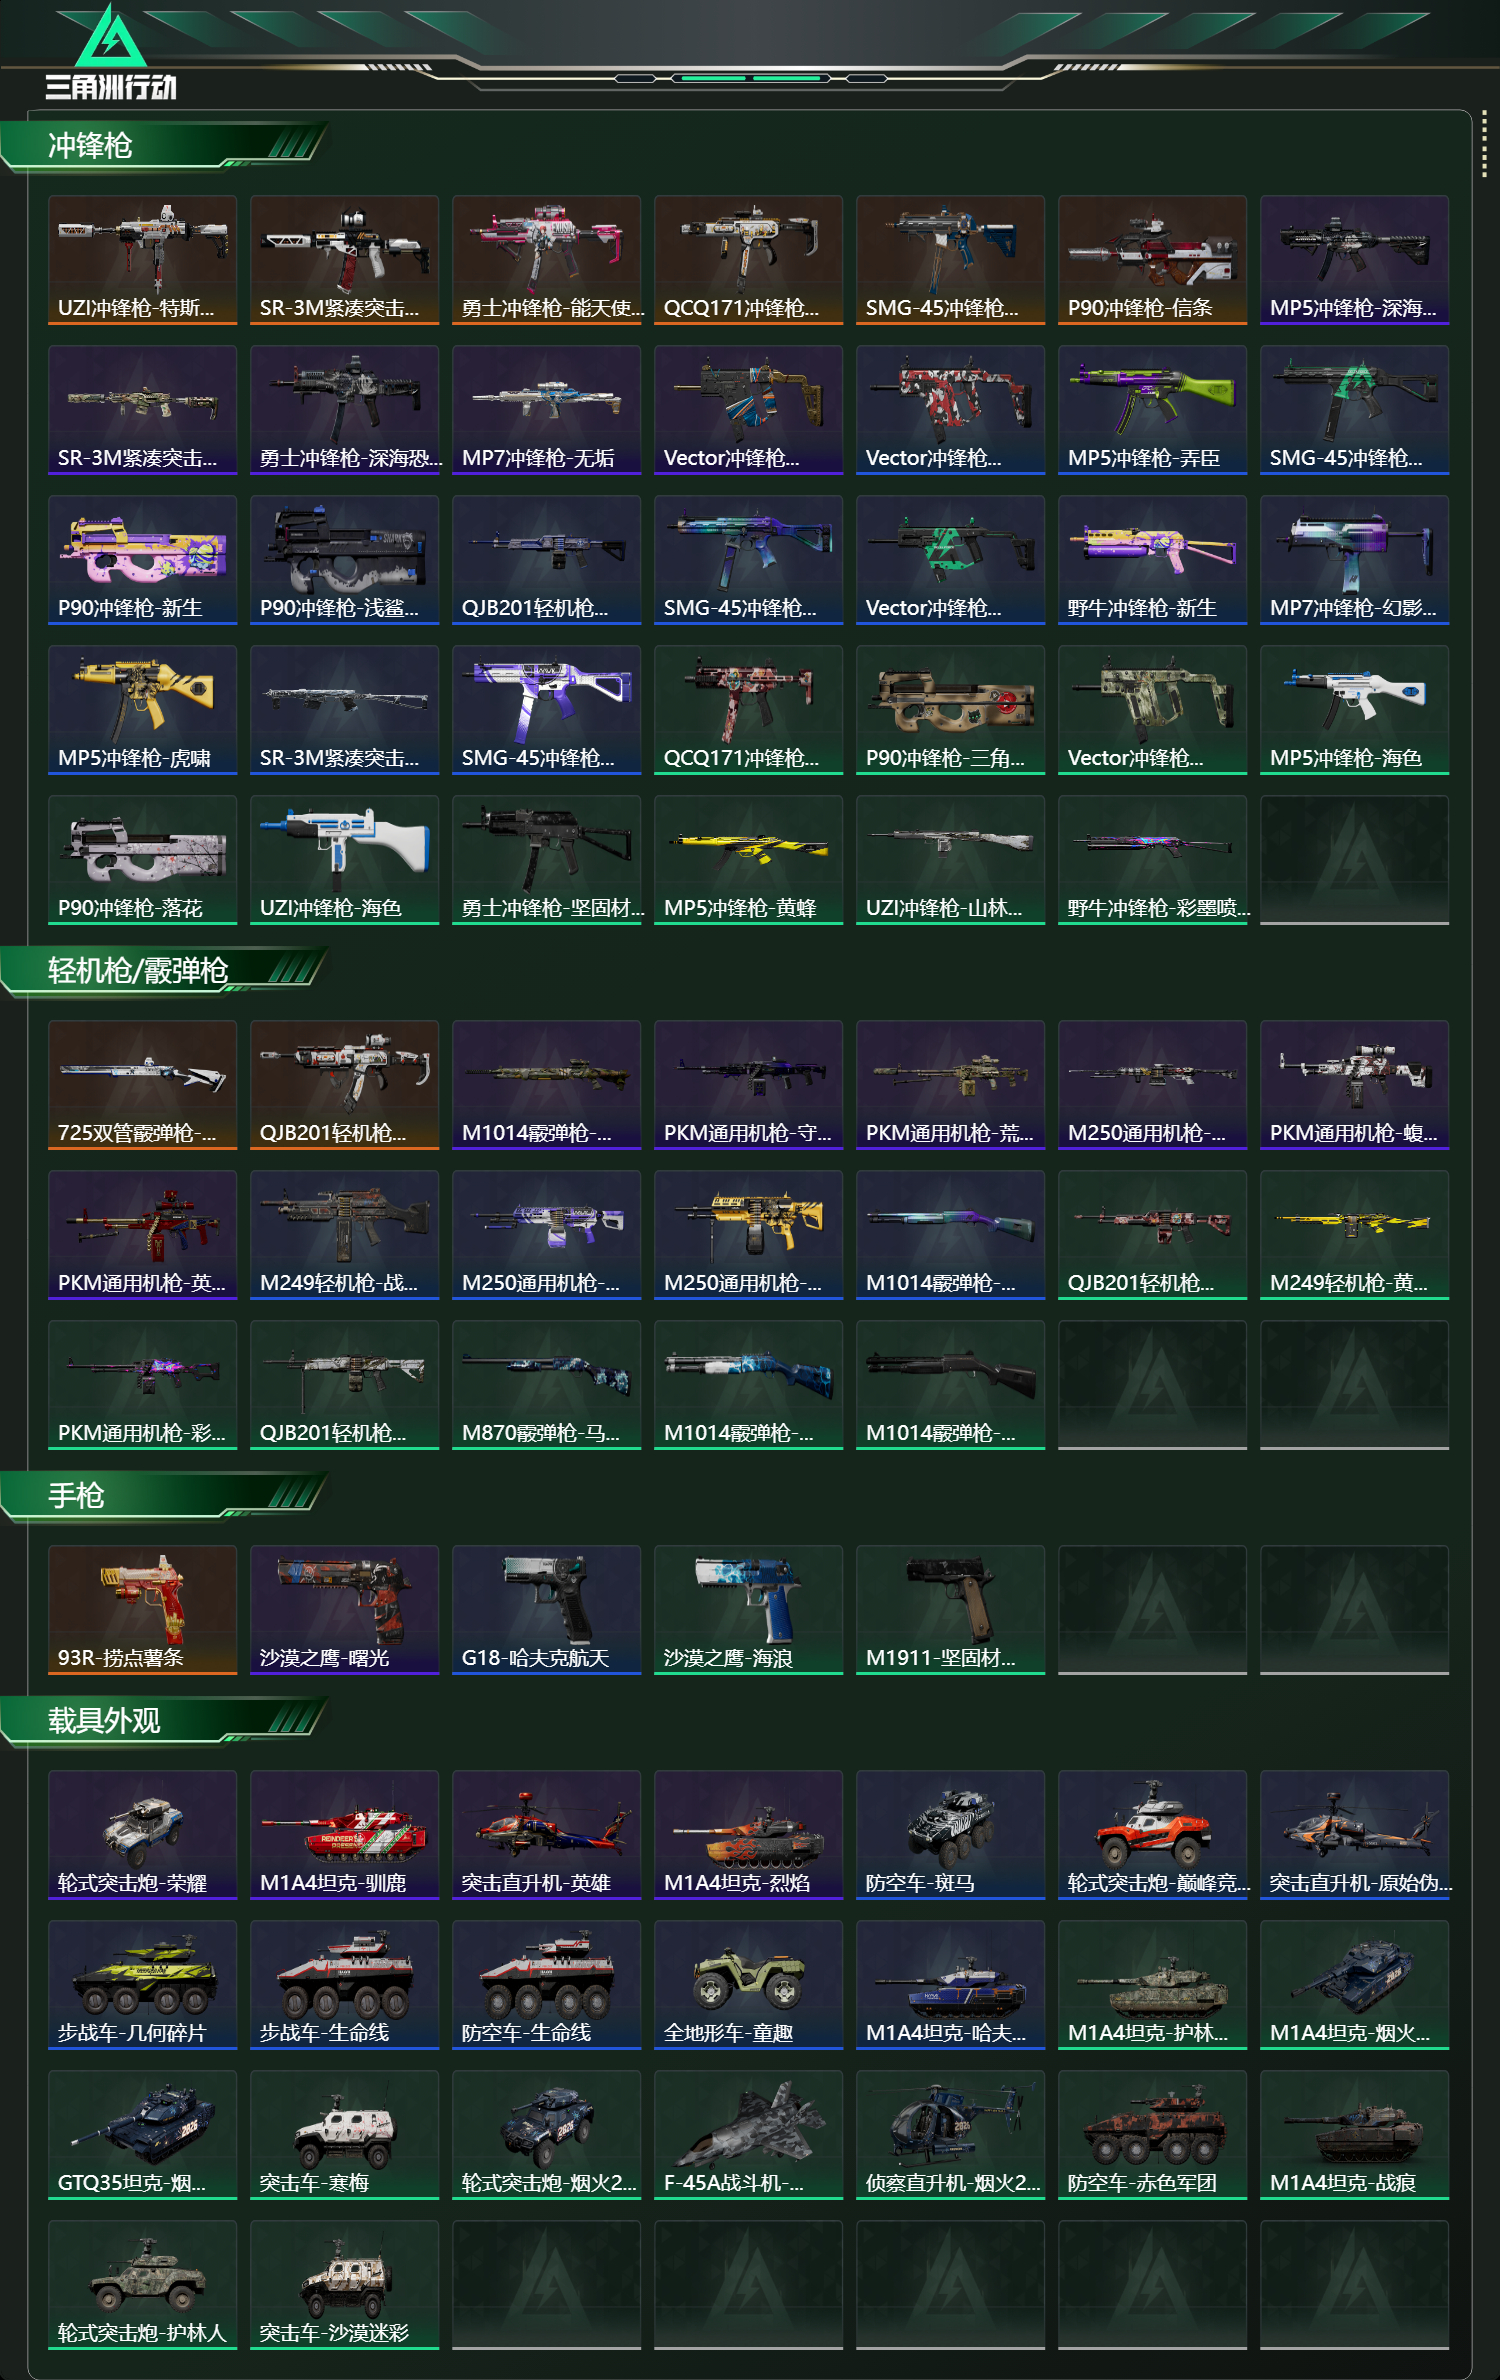This screenshot has height=2380, width=1500.
Task: Pick the 防空车-斑马 vehicle skin
Action: tap(950, 1835)
